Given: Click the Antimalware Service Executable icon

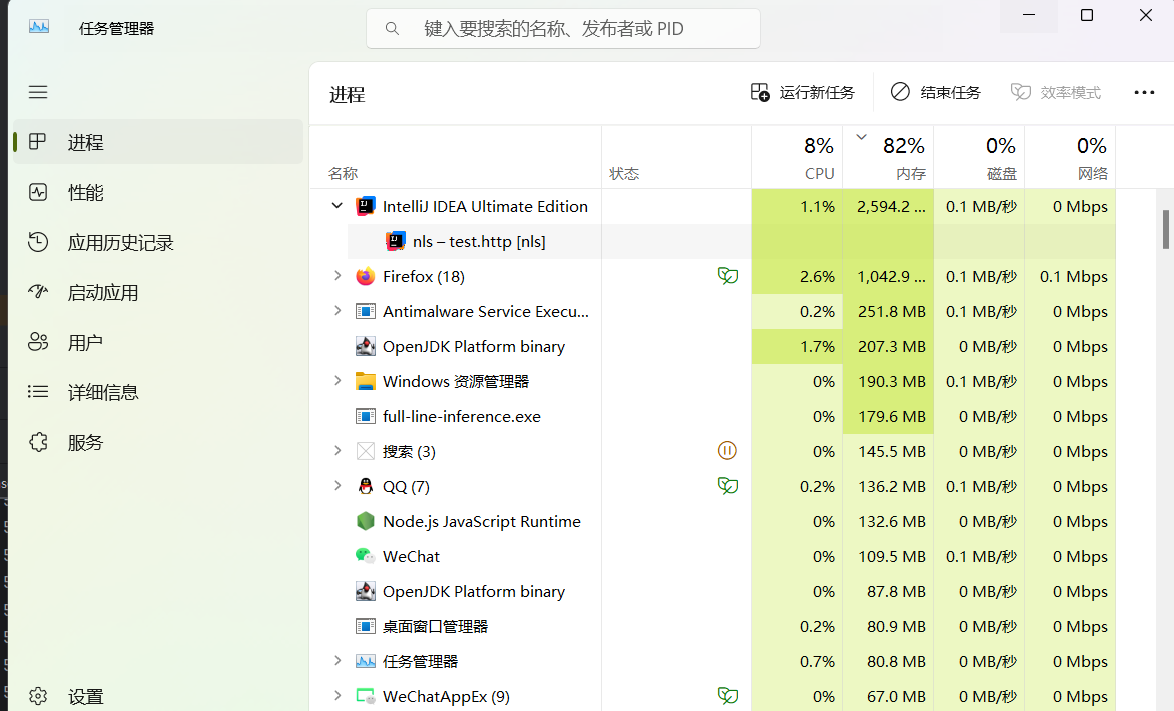Looking at the screenshot, I should pos(365,311).
